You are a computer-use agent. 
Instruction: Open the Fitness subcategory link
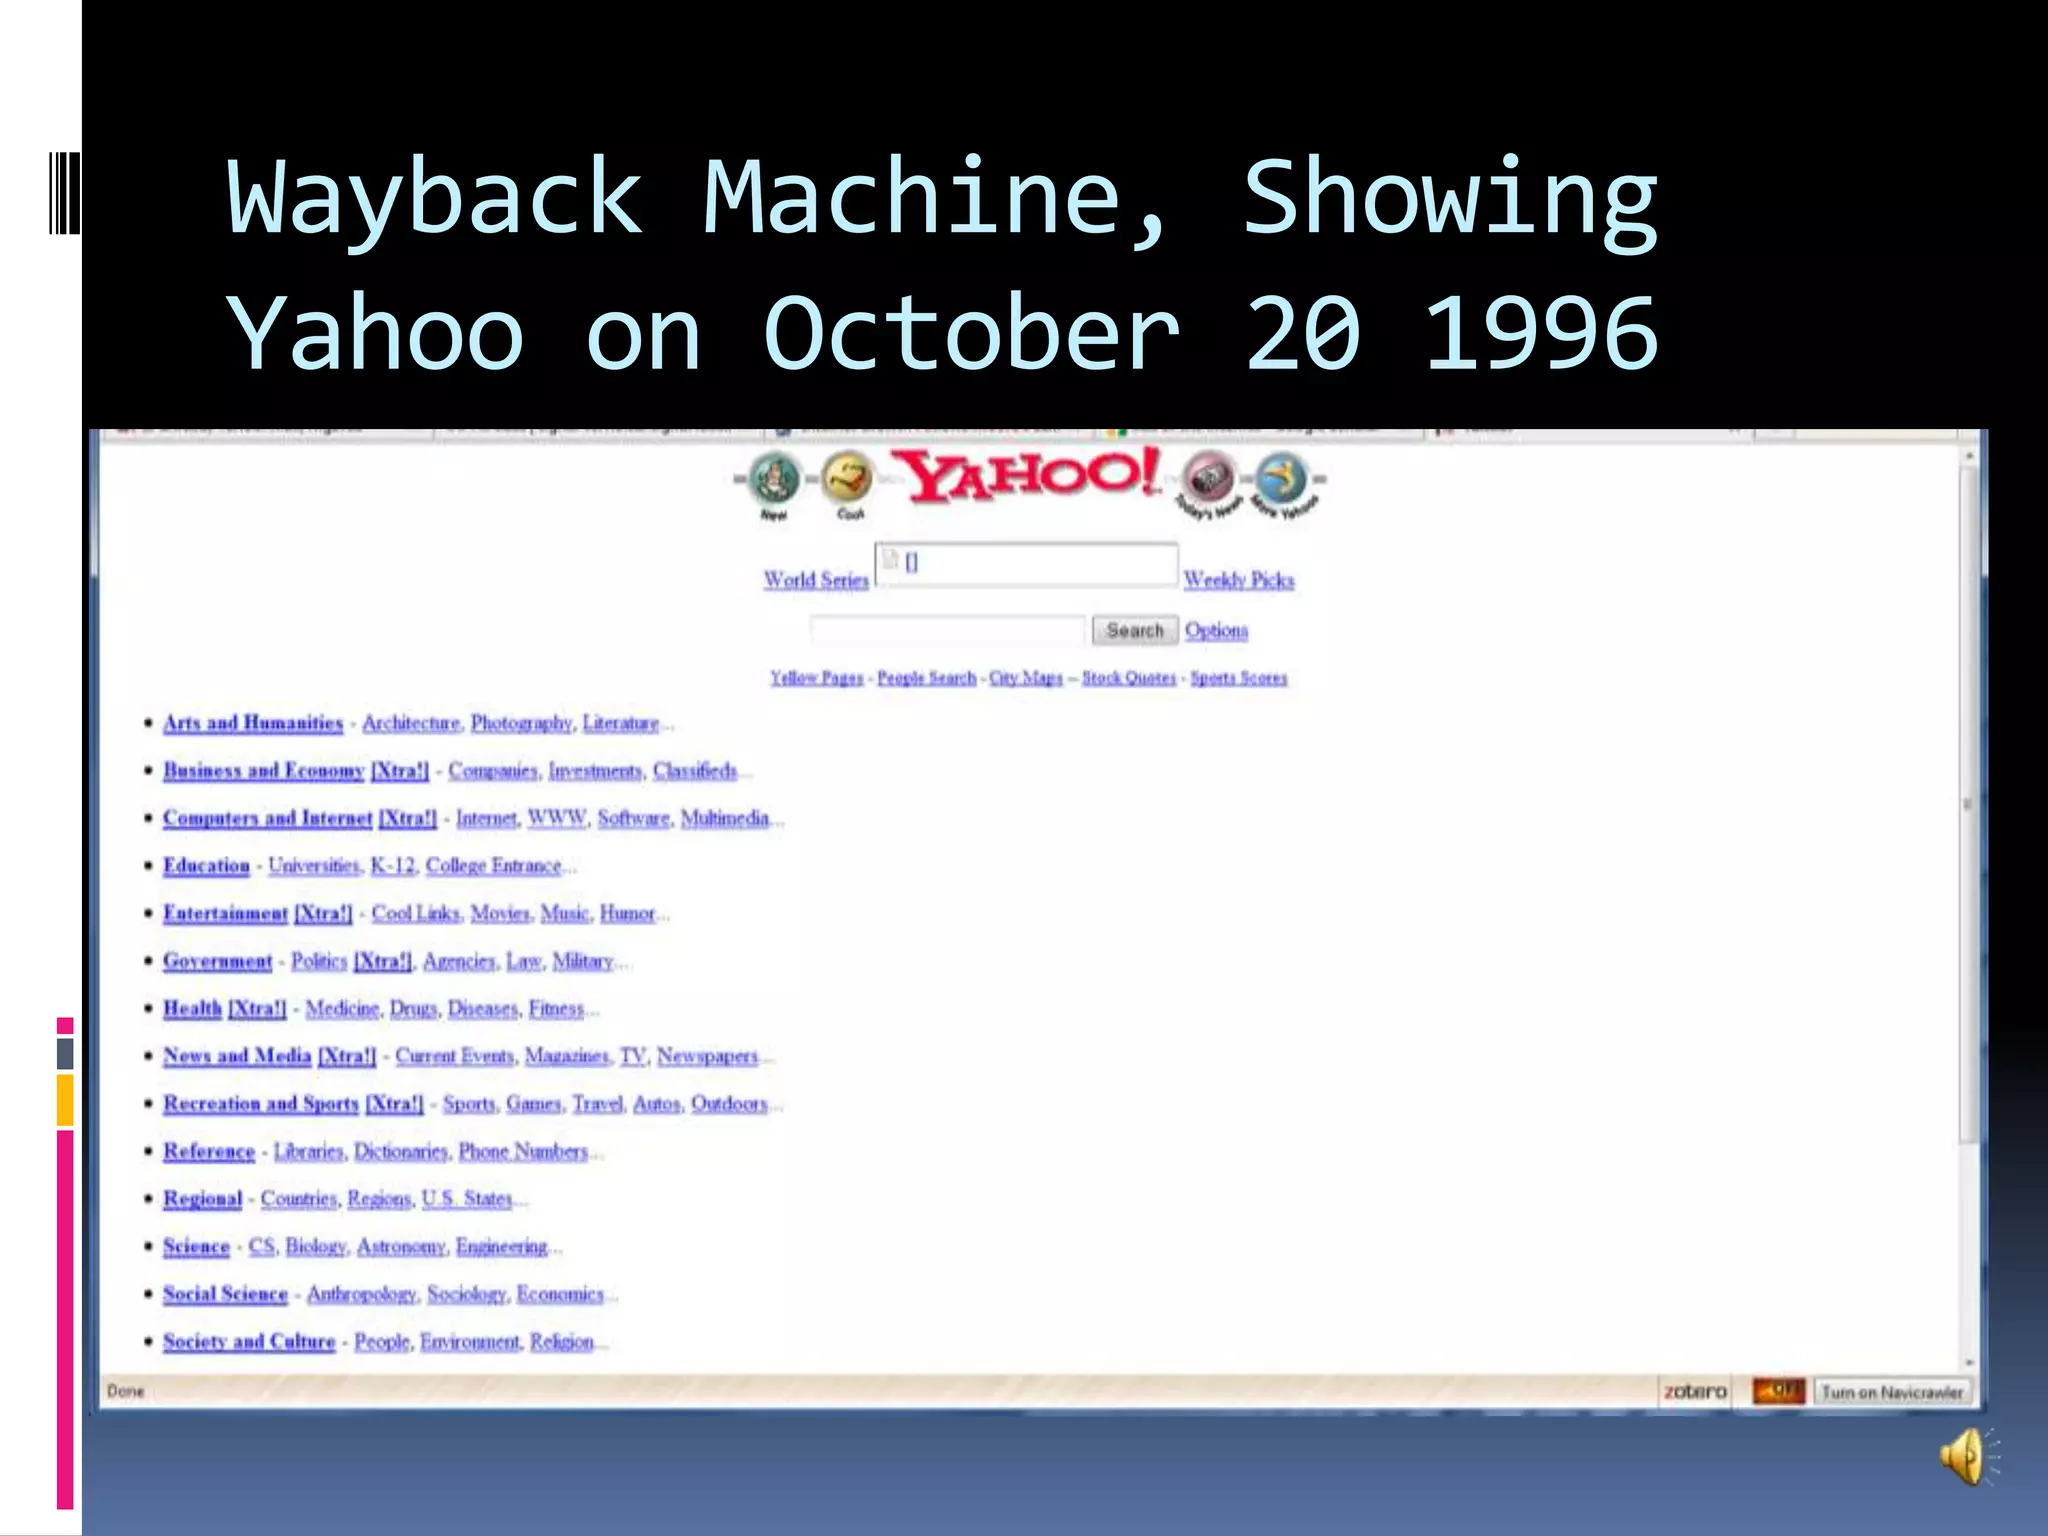click(556, 1008)
